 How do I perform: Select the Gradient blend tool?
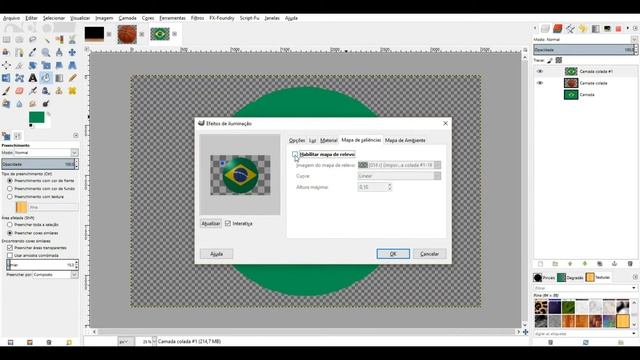point(59,78)
